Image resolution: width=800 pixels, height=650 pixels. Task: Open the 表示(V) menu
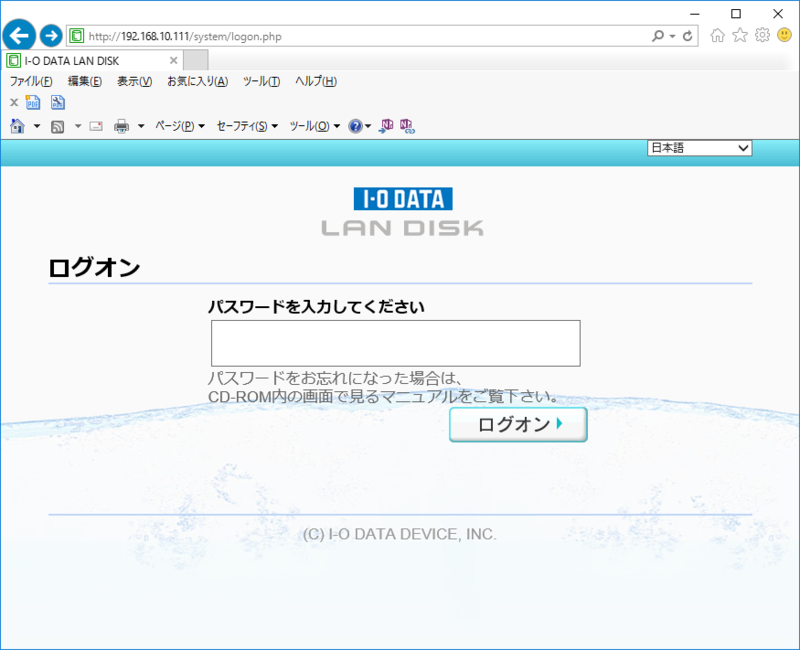click(x=134, y=81)
